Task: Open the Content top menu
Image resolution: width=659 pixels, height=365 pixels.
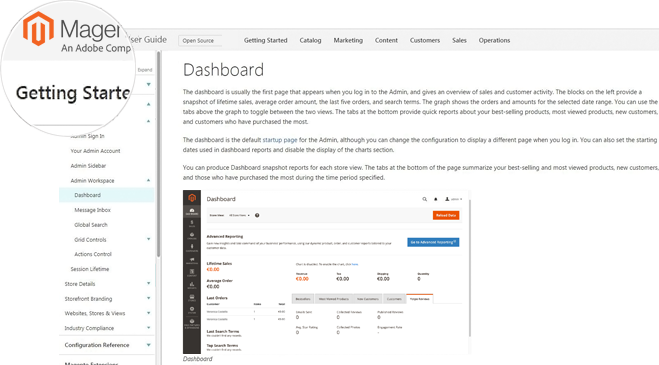Action: (x=386, y=40)
